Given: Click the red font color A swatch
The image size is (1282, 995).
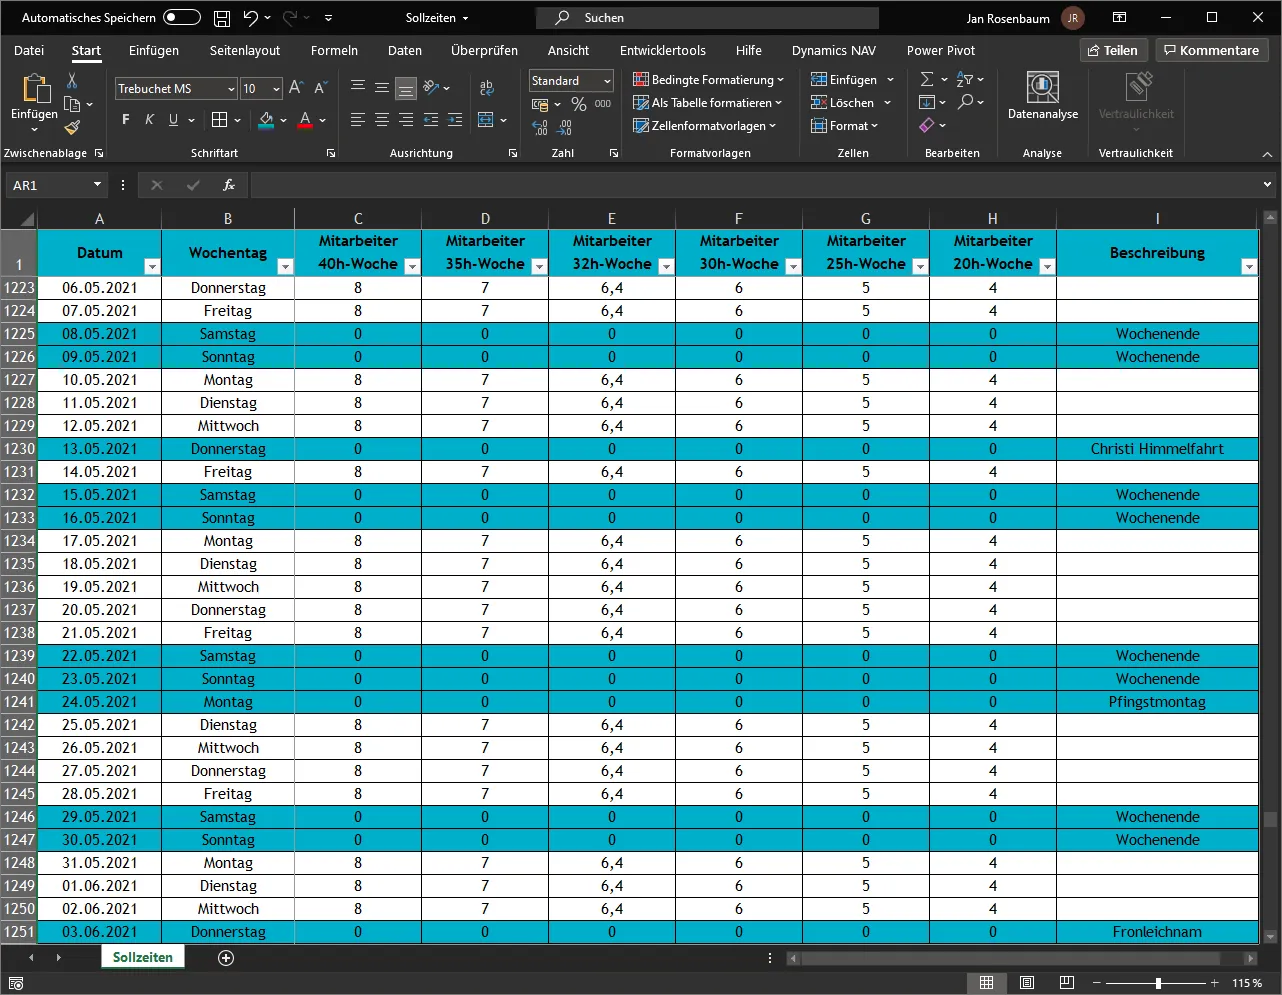Looking at the screenshot, I should pyautogui.click(x=306, y=120).
